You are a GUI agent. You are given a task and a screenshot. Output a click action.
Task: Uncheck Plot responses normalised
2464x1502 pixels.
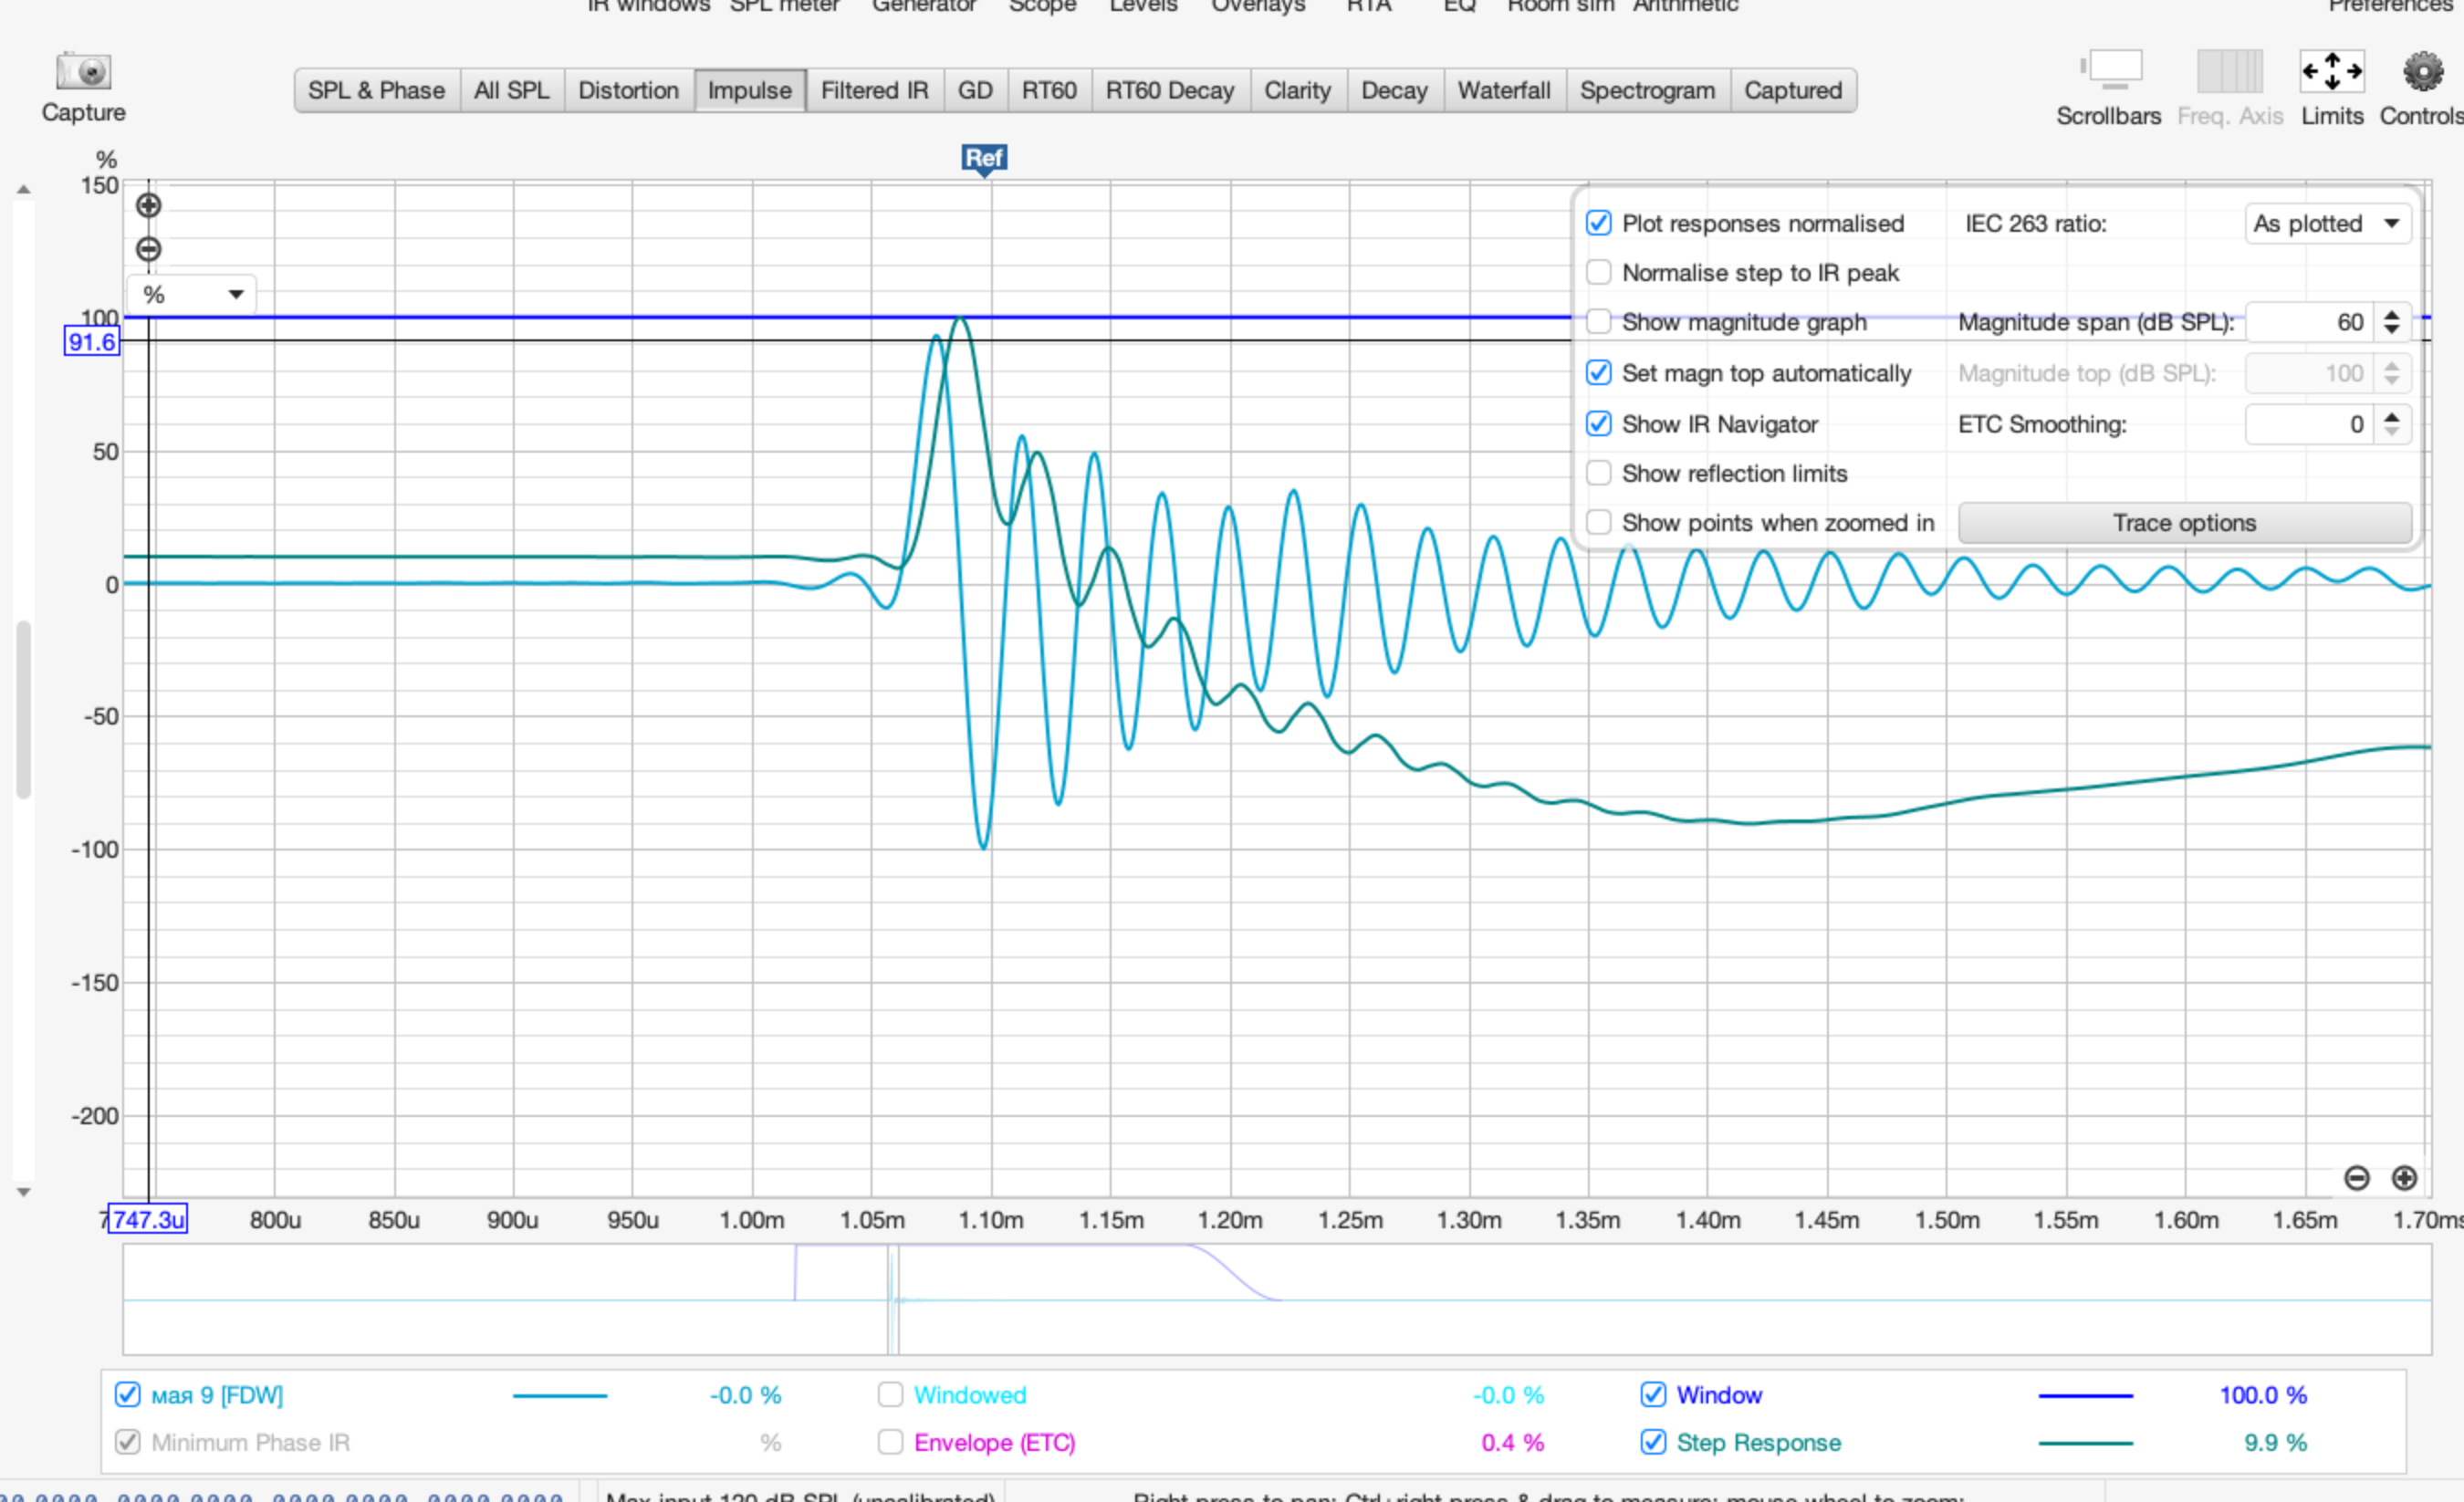(1598, 223)
